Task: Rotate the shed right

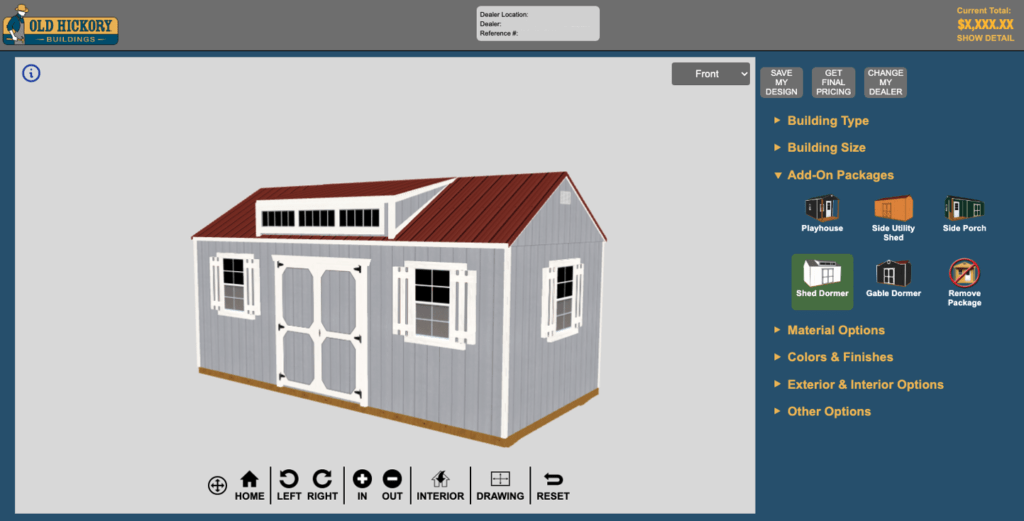Action: [322, 485]
